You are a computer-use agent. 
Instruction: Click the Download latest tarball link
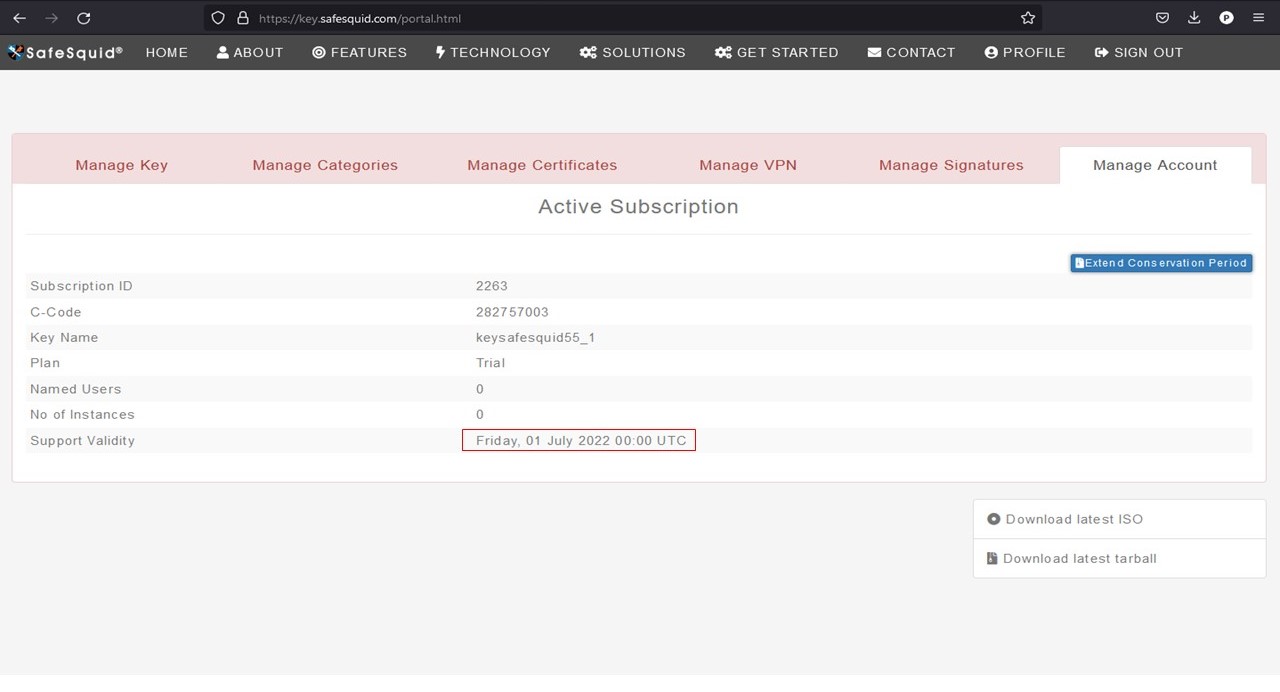pyautogui.click(x=1080, y=558)
